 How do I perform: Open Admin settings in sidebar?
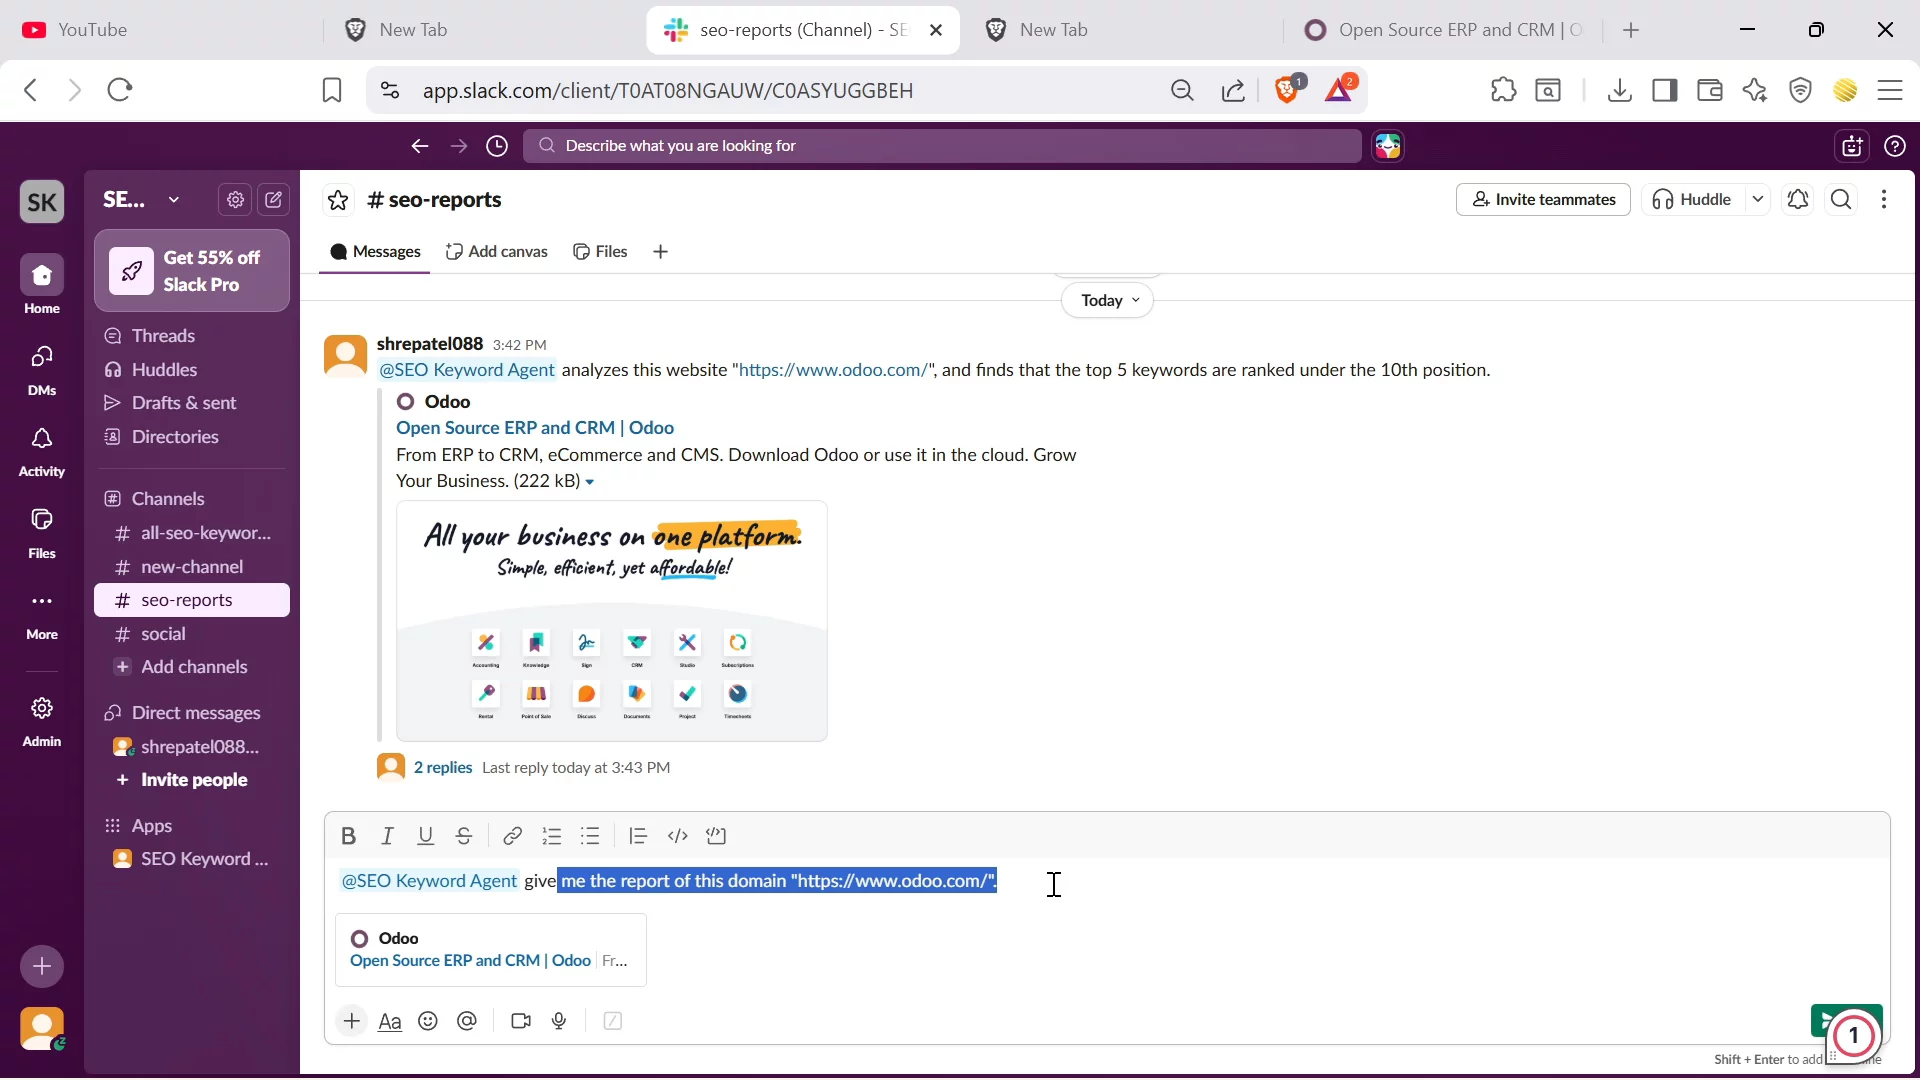coord(42,721)
